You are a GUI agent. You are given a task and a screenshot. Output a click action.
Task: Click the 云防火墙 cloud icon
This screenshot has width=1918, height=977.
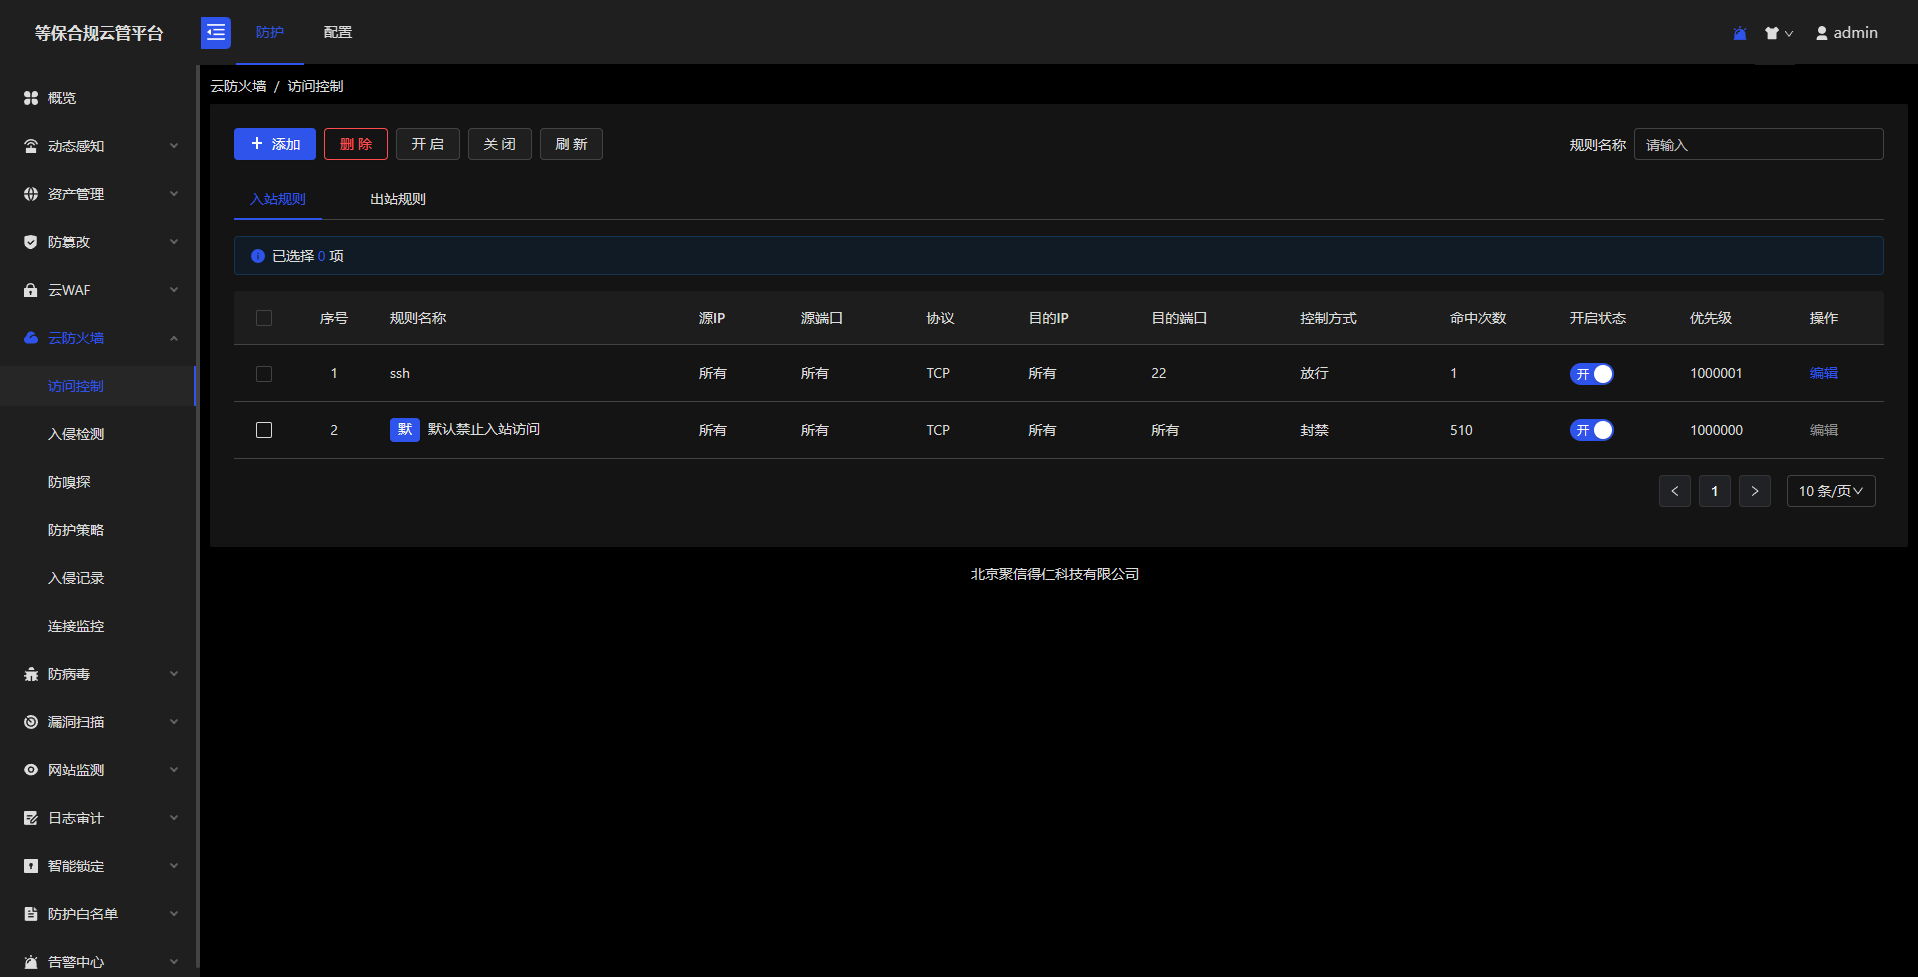pos(31,338)
